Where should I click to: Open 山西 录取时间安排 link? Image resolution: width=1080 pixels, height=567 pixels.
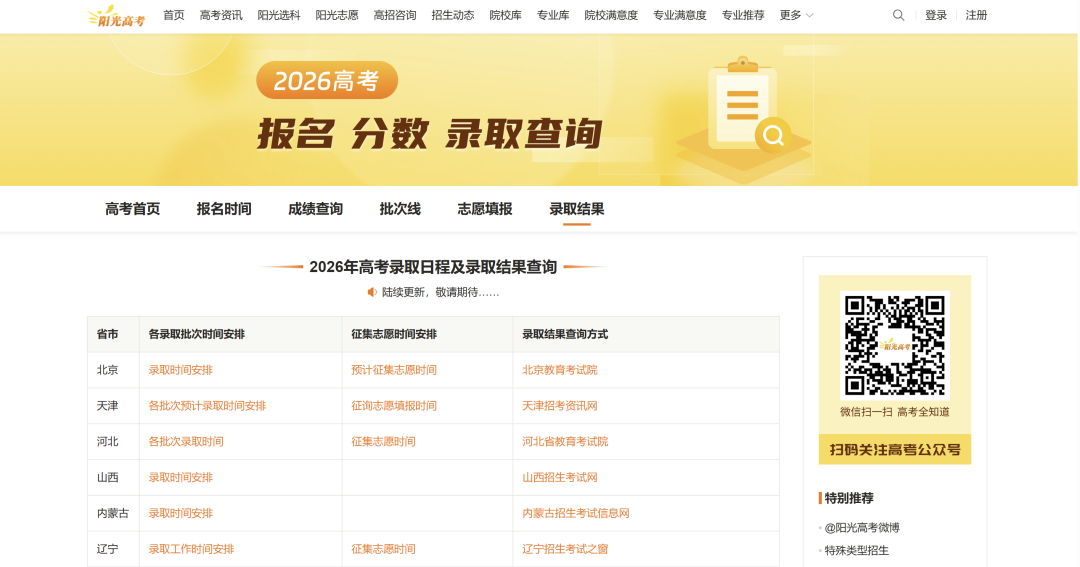(x=180, y=477)
